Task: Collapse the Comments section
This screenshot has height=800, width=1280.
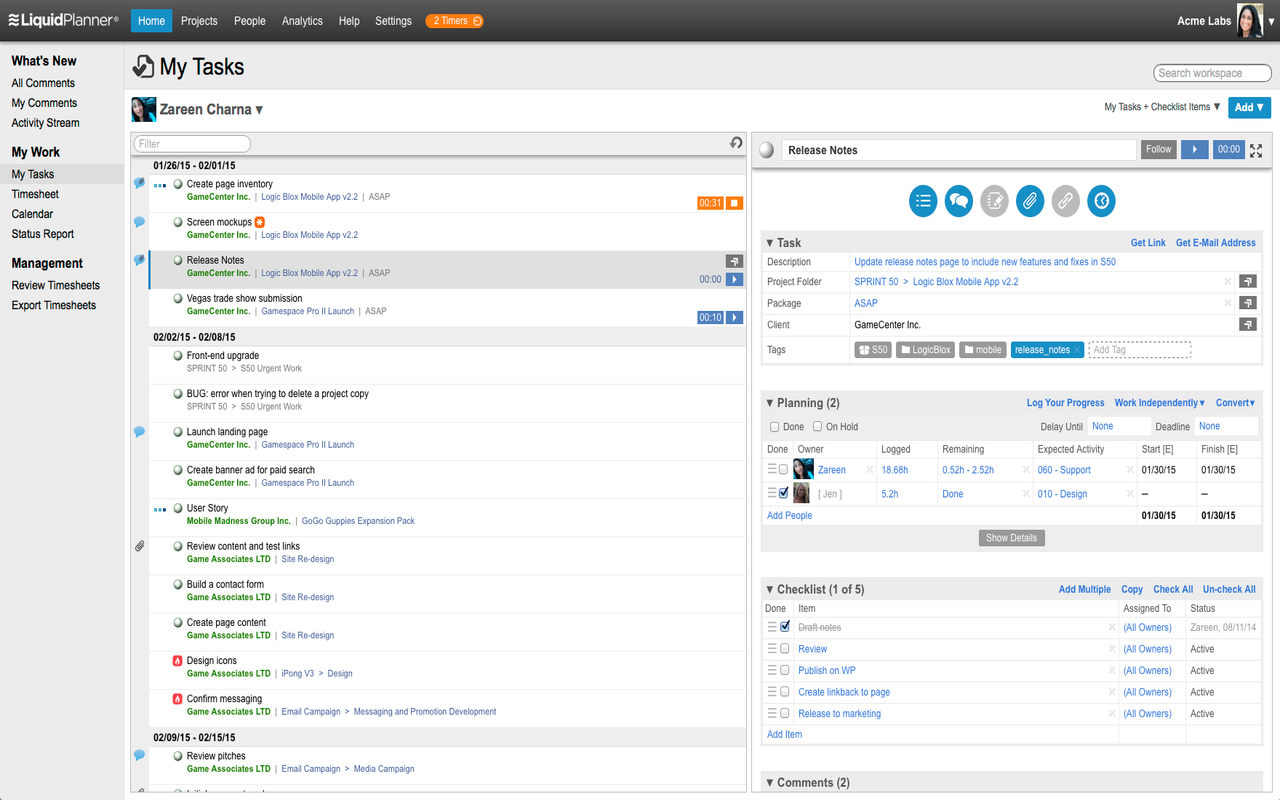Action: click(770, 782)
